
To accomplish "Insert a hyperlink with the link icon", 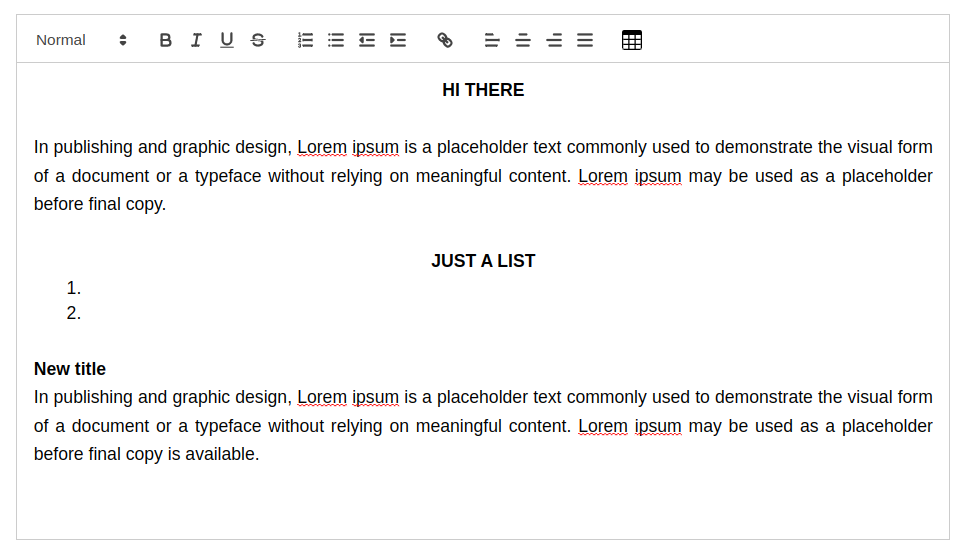I will (445, 40).
